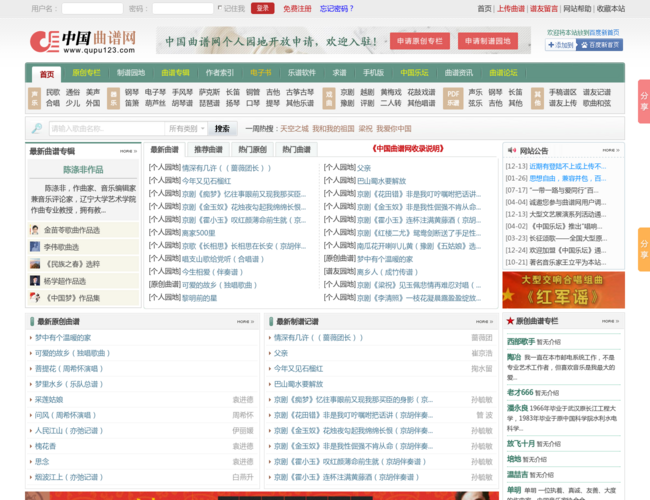The height and width of the screenshot is (500, 650).
Task: Toggle the 记住我 remember-me checkbox
Action: (x=219, y=8)
